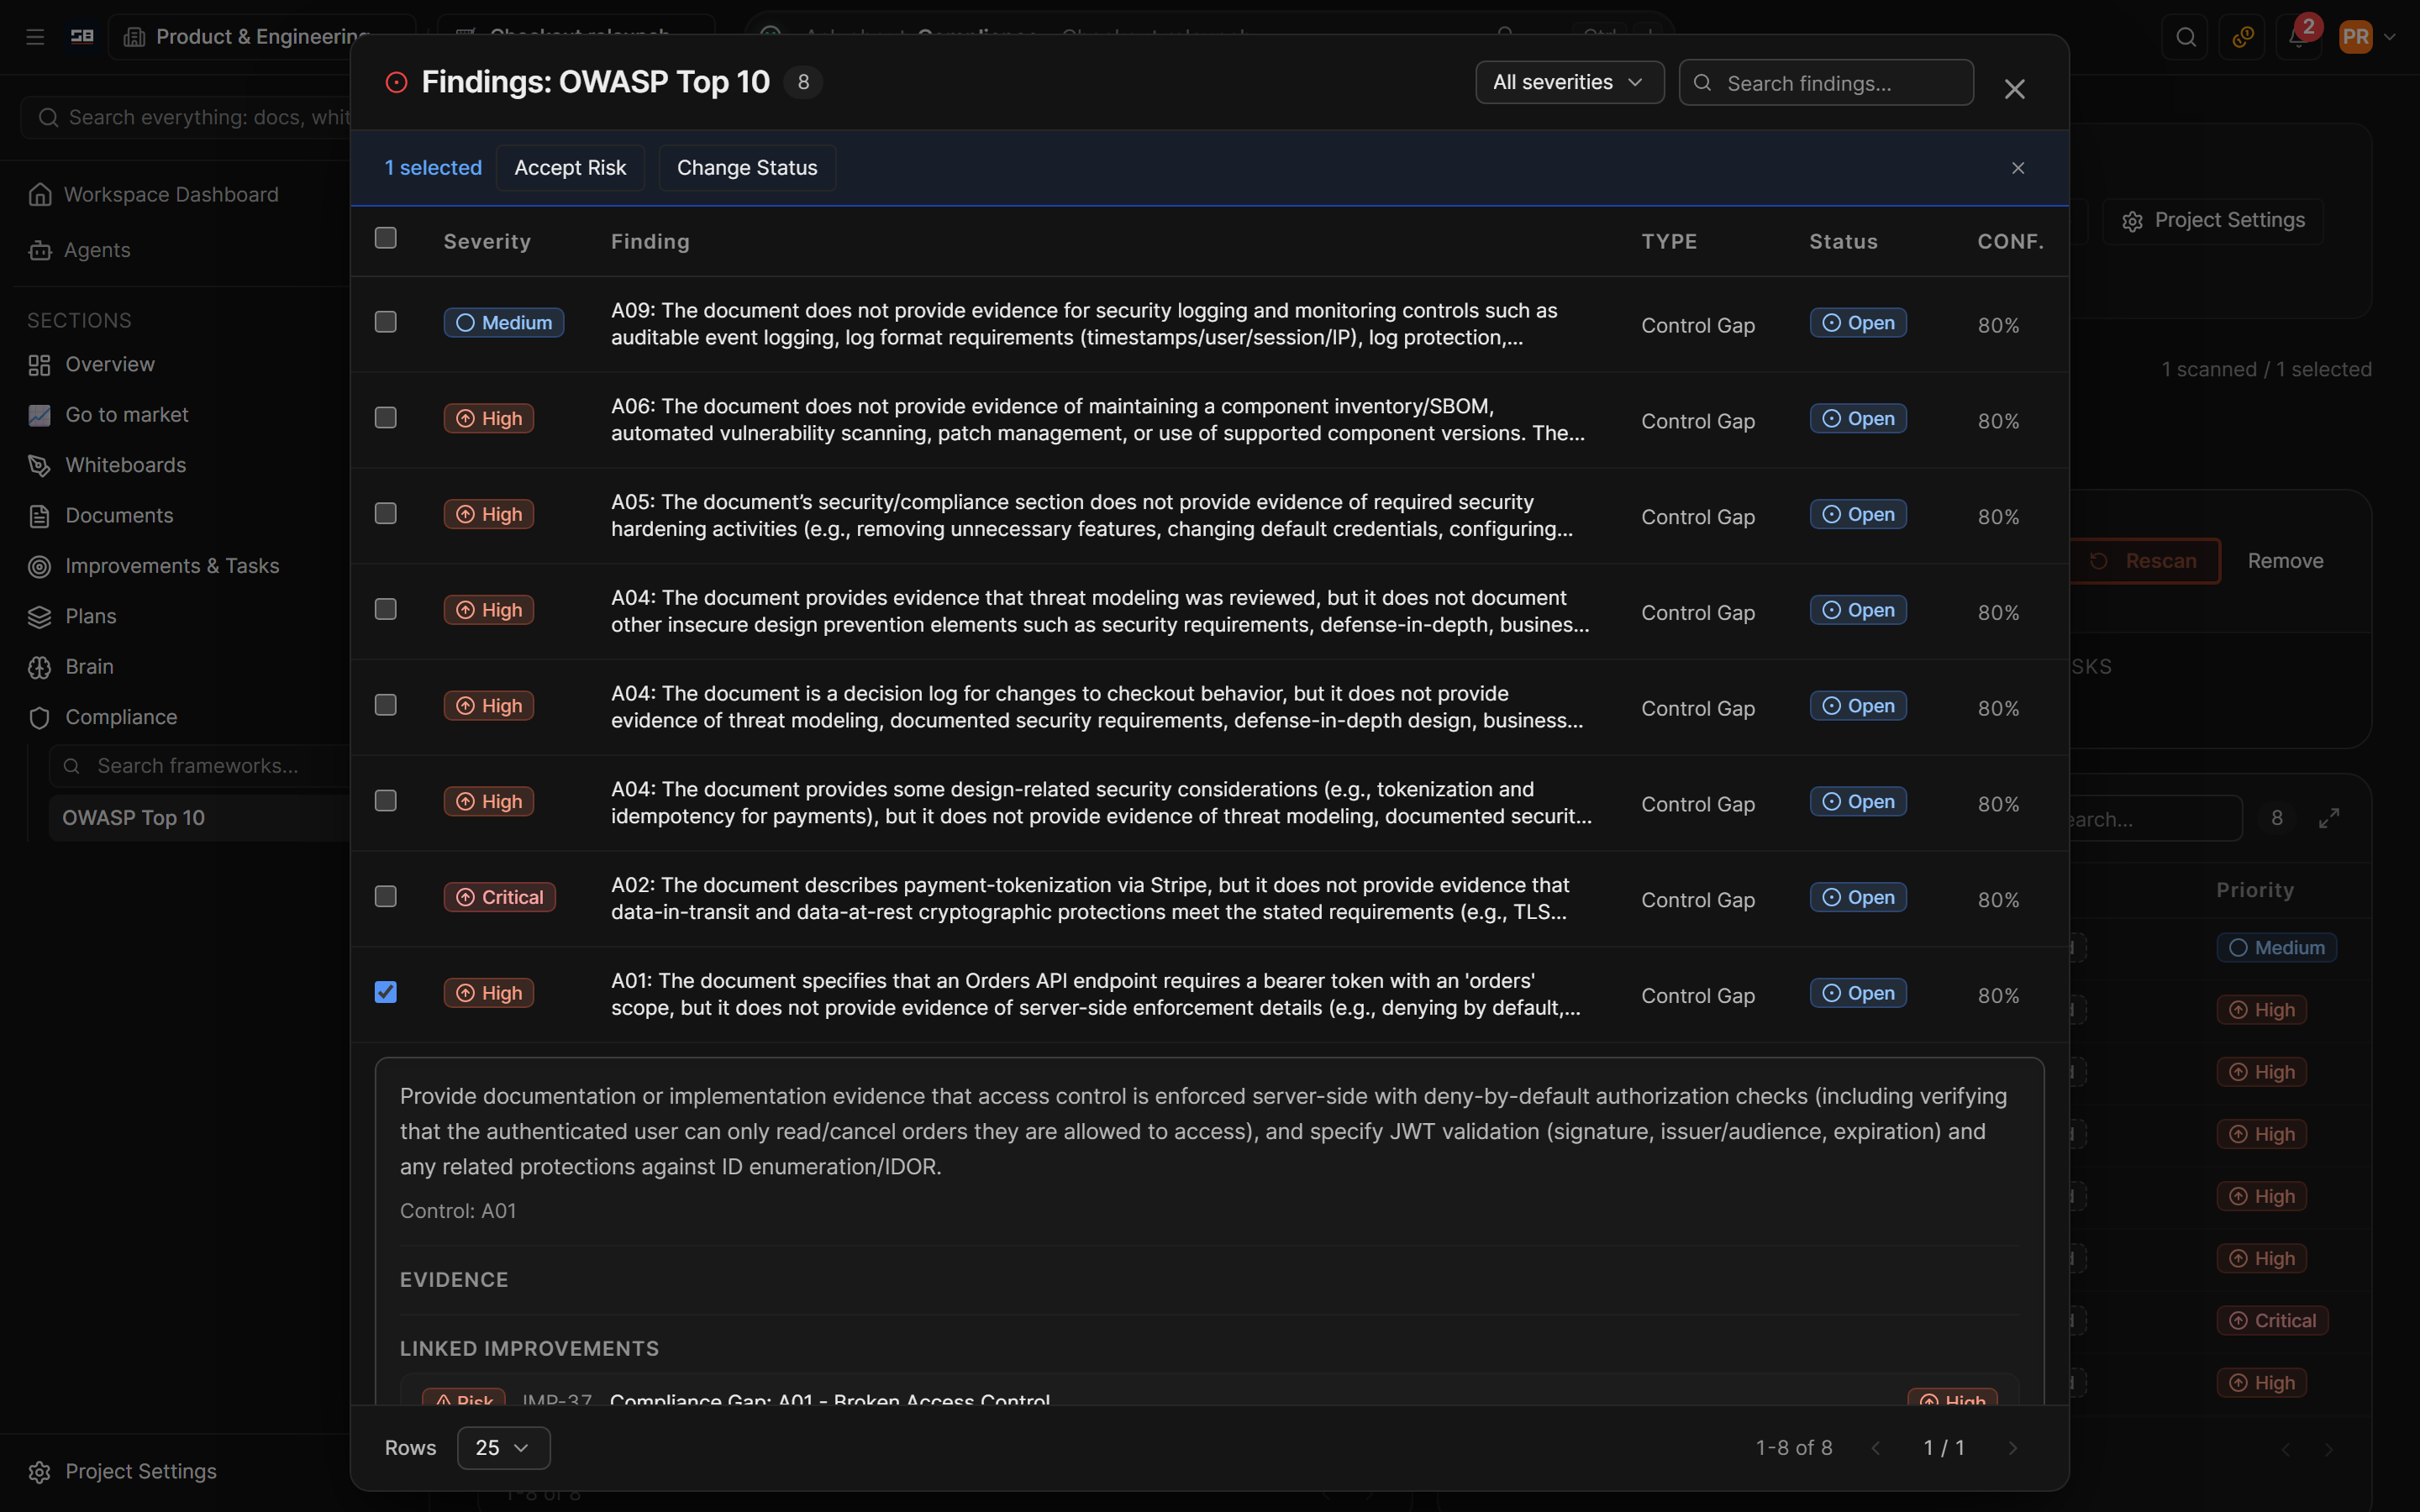The image size is (2420, 1512).
Task: Toggle the select-all header checkbox
Action: point(386,238)
